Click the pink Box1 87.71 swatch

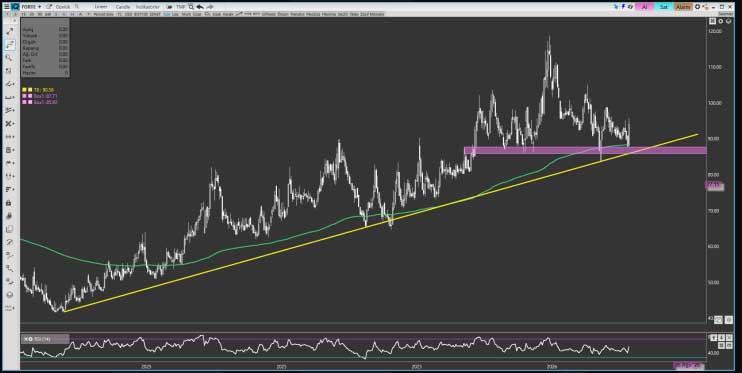24,96
